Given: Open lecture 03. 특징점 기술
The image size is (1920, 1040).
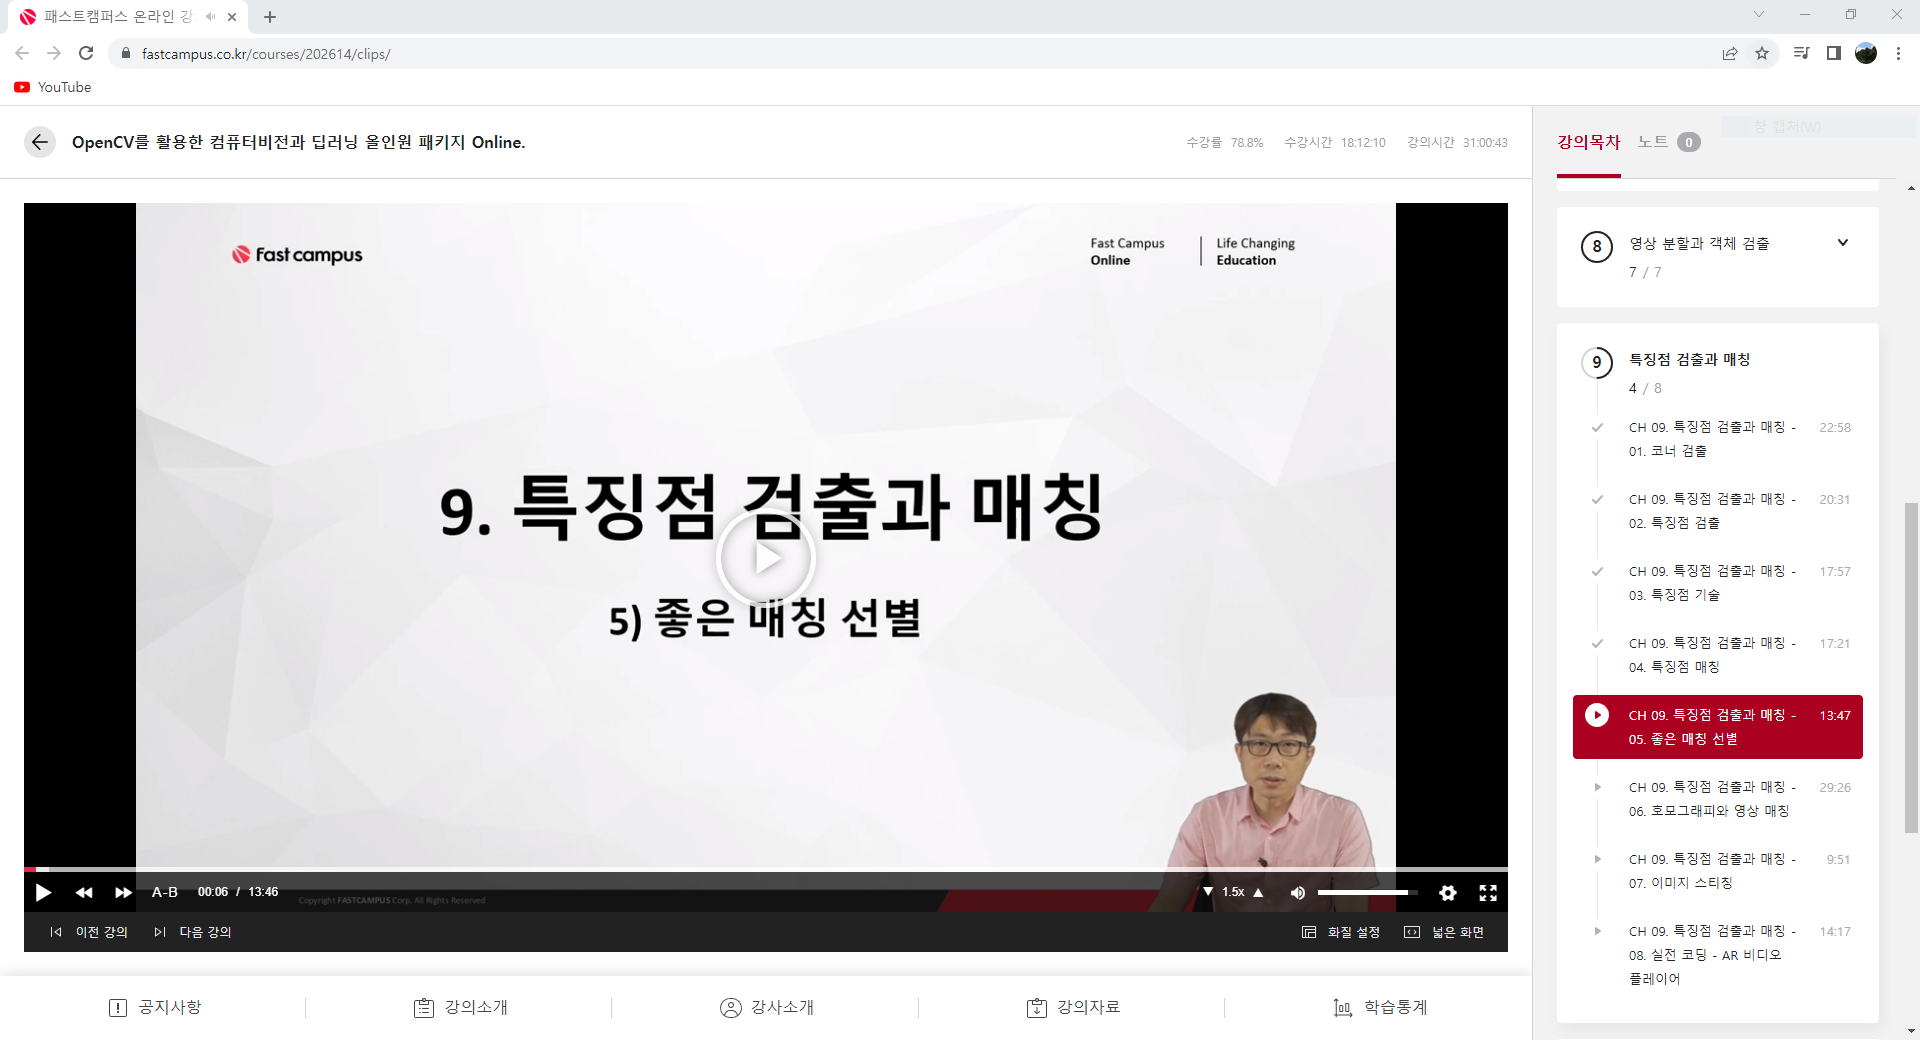Looking at the screenshot, I should pos(1718,583).
